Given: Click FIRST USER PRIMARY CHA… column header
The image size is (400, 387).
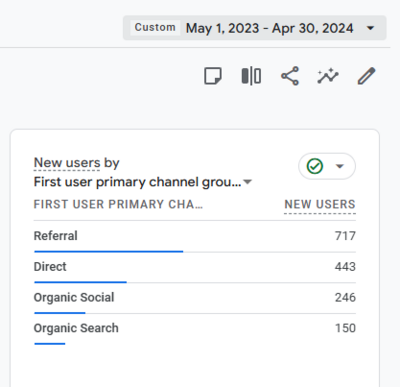Looking at the screenshot, I should click(118, 204).
